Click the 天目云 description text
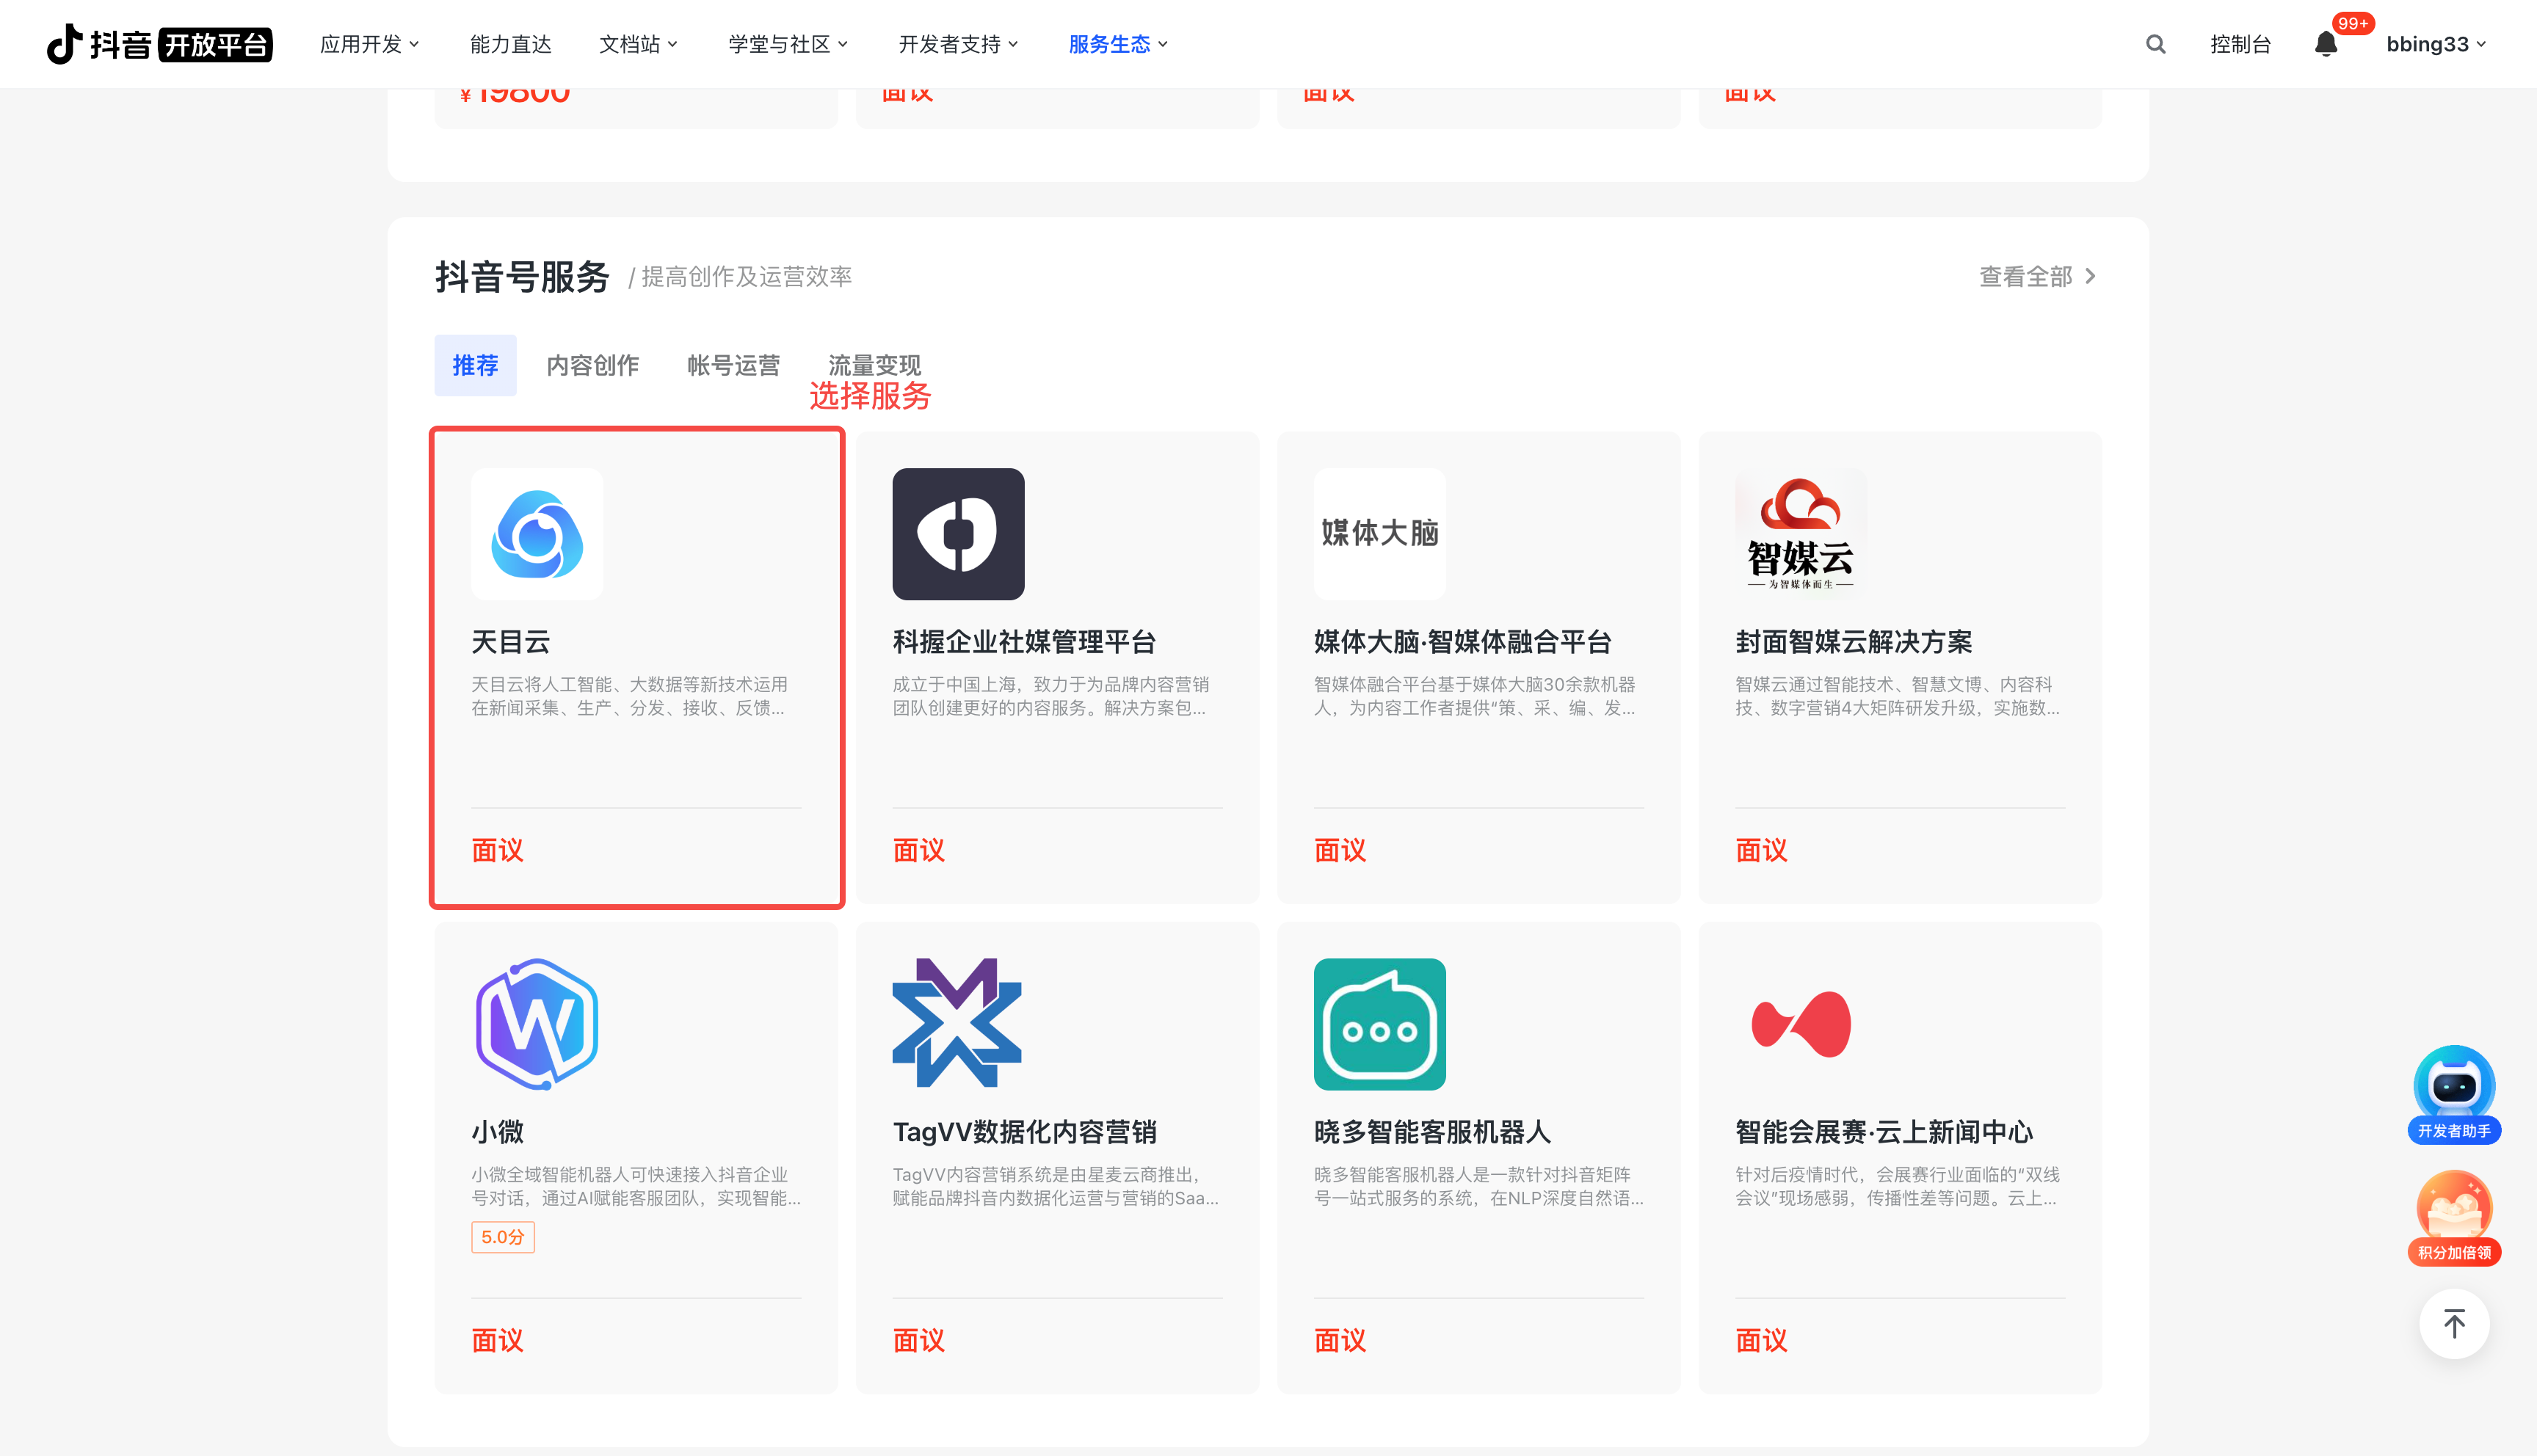Screen dimensions: 2537x1456 point(629,696)
